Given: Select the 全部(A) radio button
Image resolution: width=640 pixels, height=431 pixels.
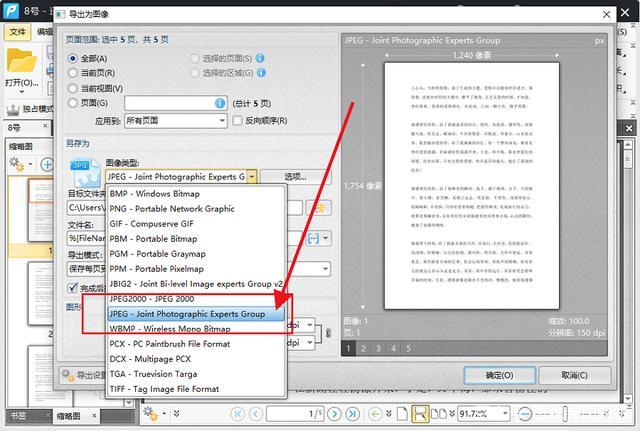Looking at the screenshot, I should click(73, 59).
